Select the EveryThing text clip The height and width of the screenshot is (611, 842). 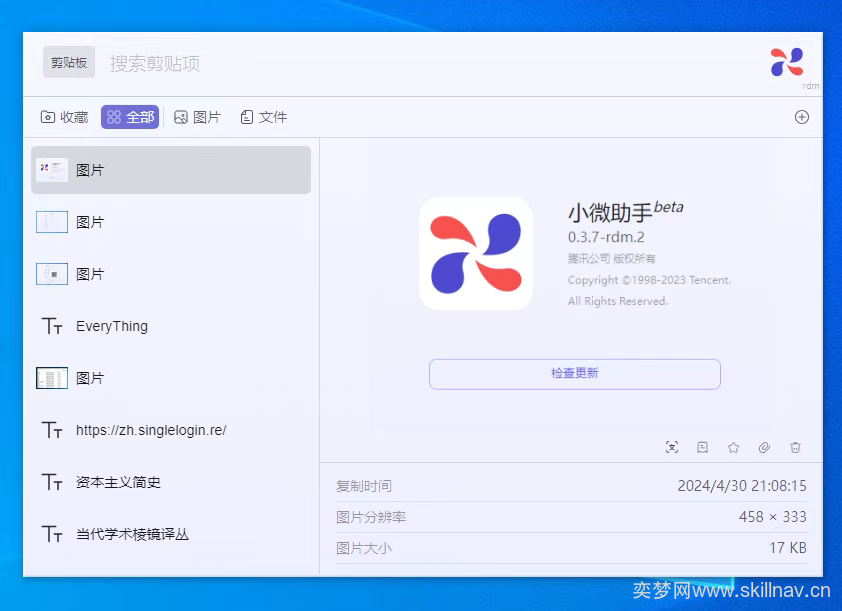(171, 326)
